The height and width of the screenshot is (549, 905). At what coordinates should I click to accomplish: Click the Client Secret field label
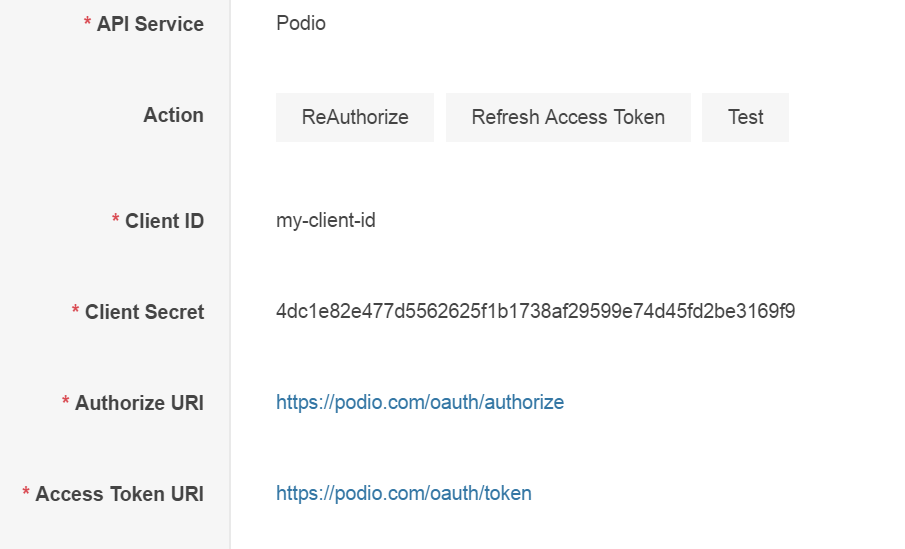pyautogui.click(x=144, y=312)
